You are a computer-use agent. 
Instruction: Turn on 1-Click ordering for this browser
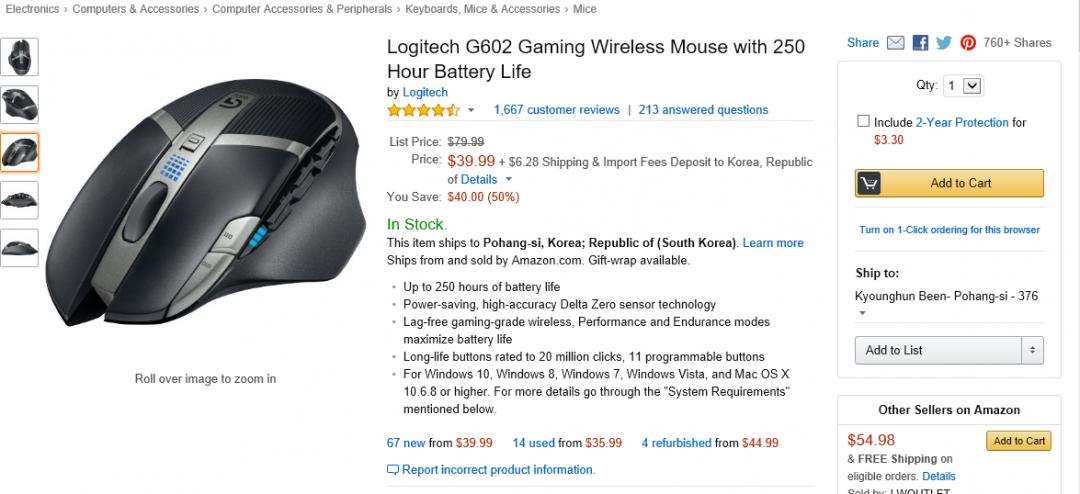point(949,230)
